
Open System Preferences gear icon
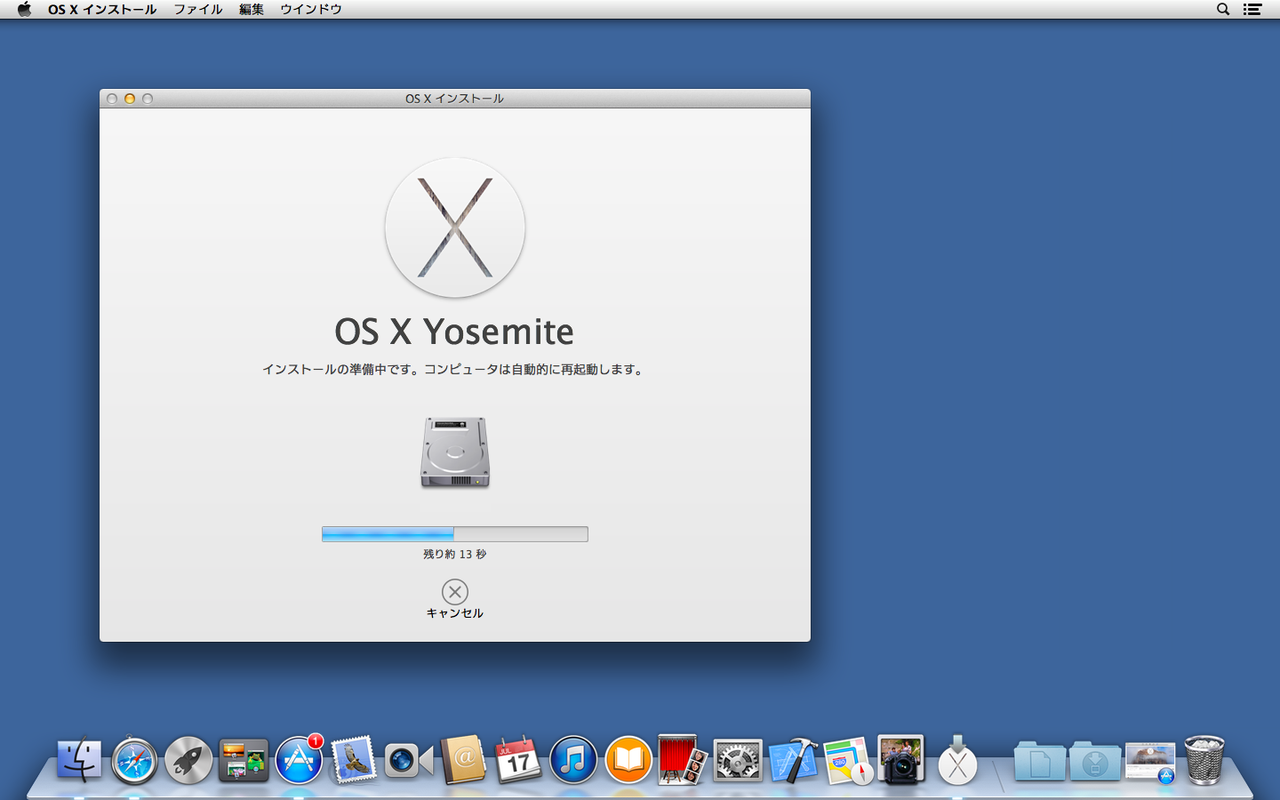(x=738, y=760)
